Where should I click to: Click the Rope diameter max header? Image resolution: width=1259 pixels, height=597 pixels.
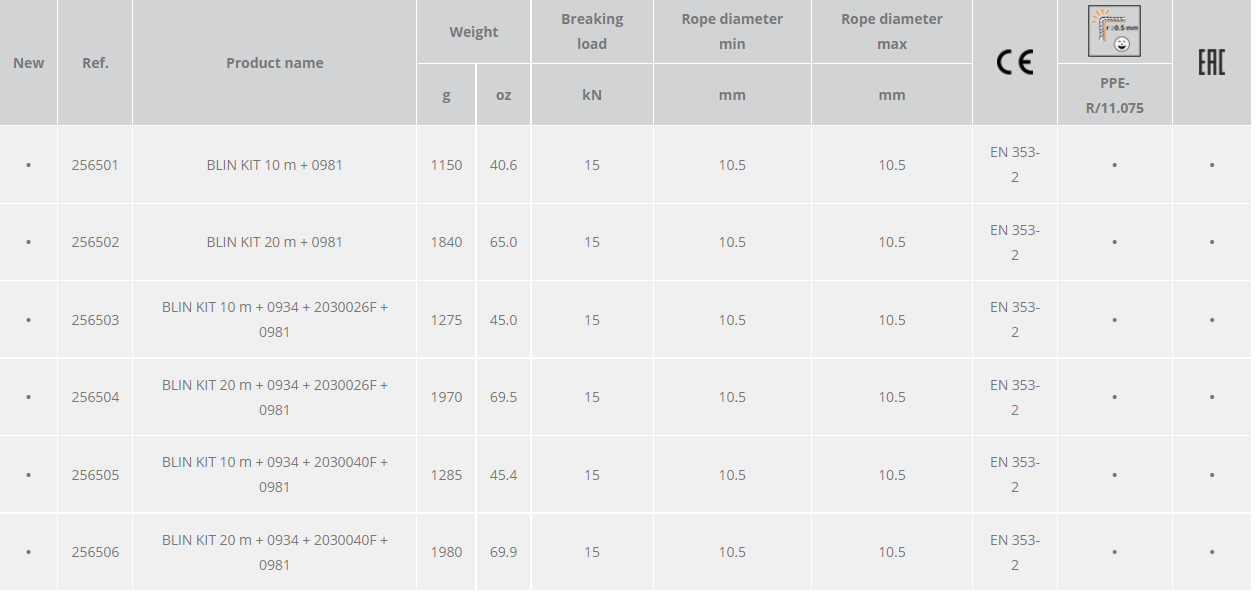tap(891, 31)
